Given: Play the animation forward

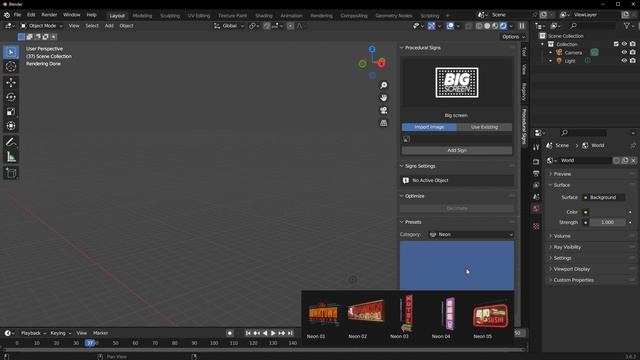Looking at the screenshot, I should pos(273,333).
